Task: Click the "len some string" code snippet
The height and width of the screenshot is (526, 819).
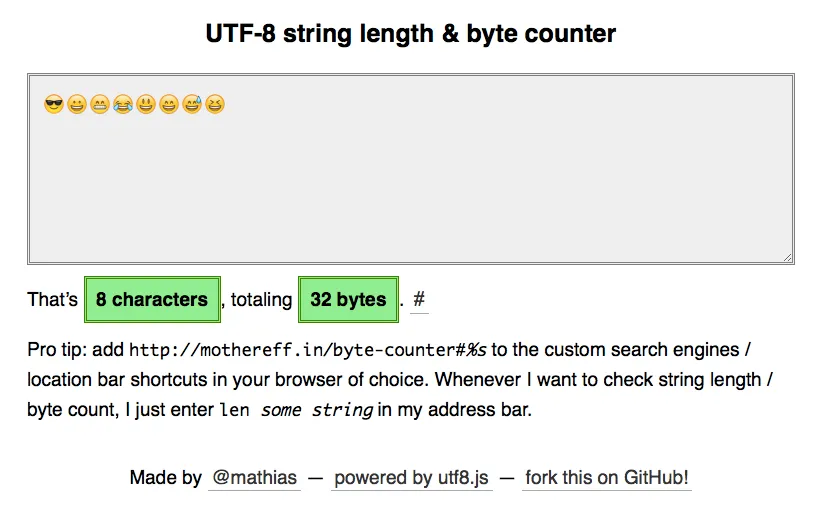Action: click(296, 410)
